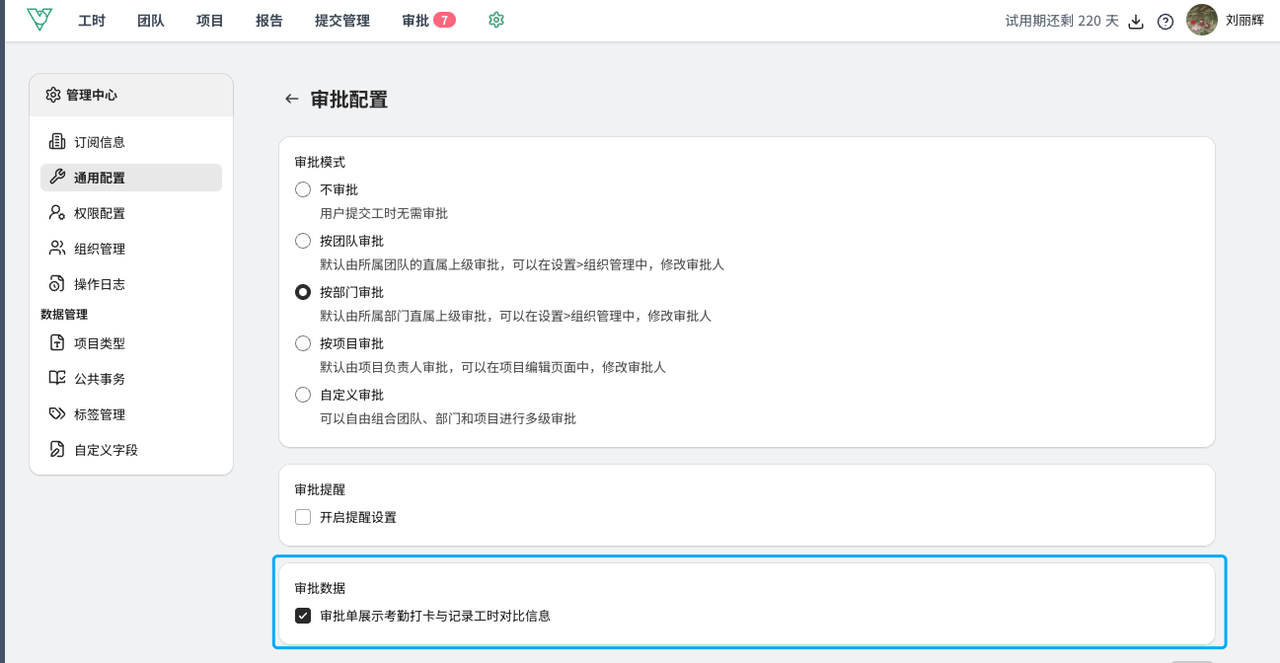Open 订阅信息 in the sidebar
Viewport: 1280px width, 663px height.
pos(99,142)
